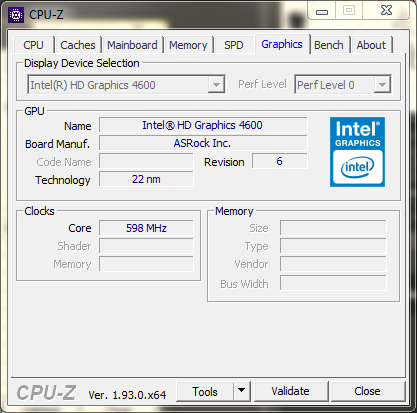Click the CPU-Z title bar text
The width and height of the screenshot is (417, 413).
[x=46, y=15]
